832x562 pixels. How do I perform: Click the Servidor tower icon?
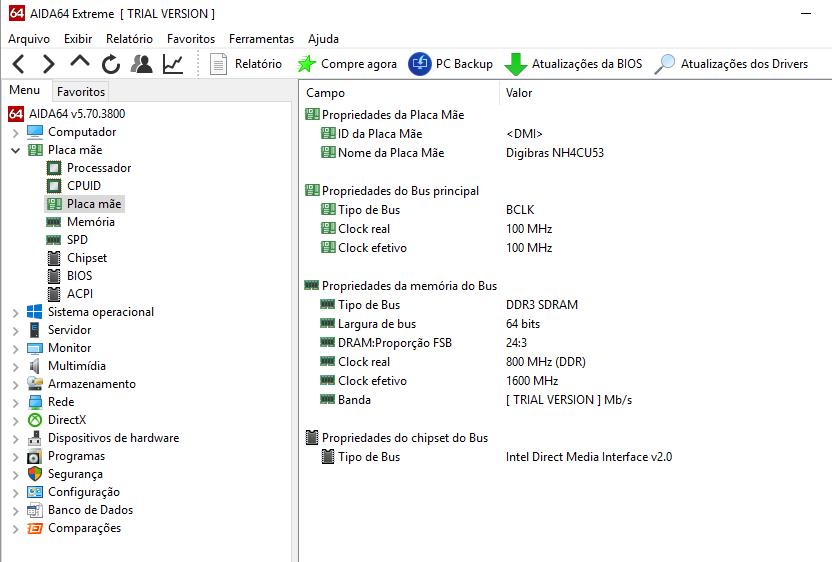[x=34, y=330]
